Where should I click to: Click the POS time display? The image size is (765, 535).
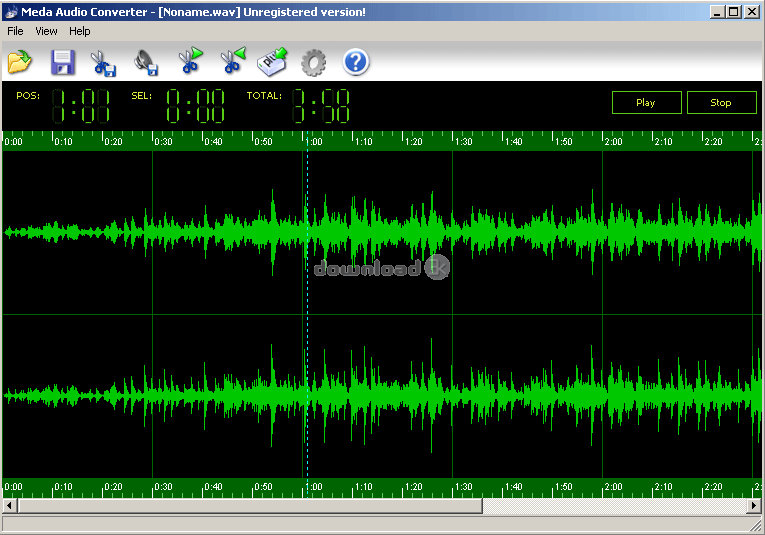click(x=81, y=105)
